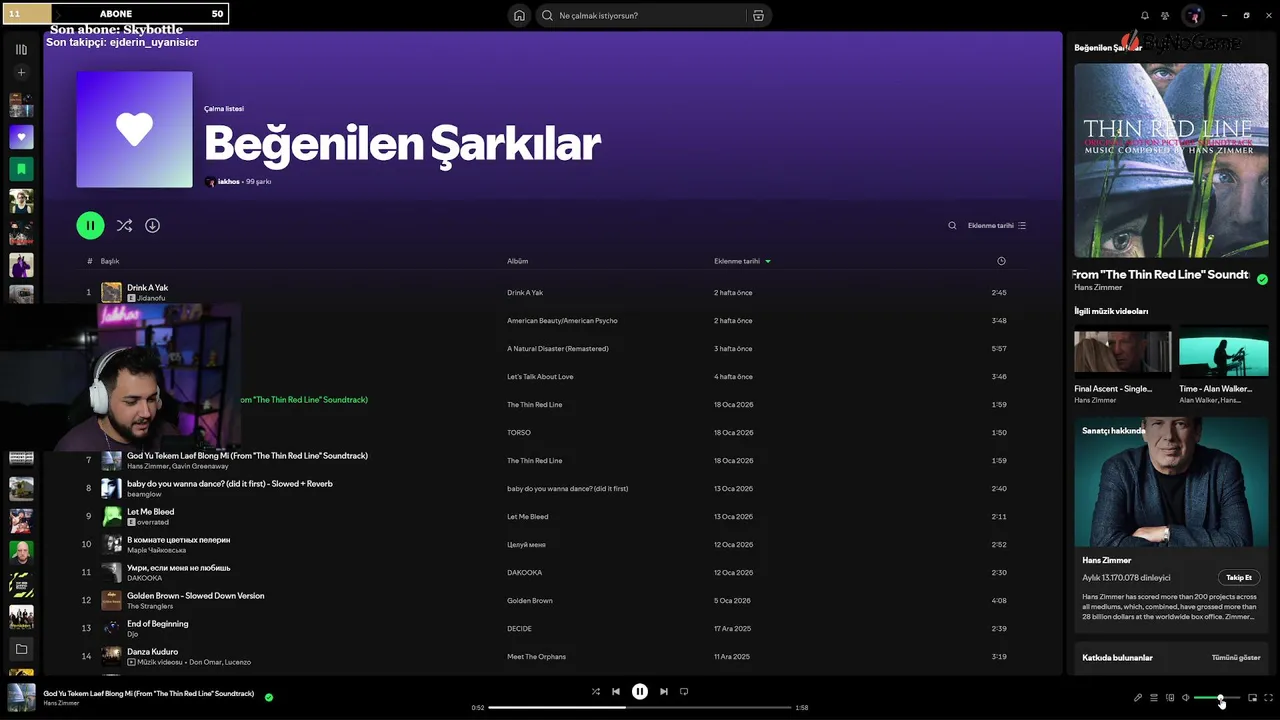
Task: Click the Browse icon in search bar
Action: coord(758,16)
